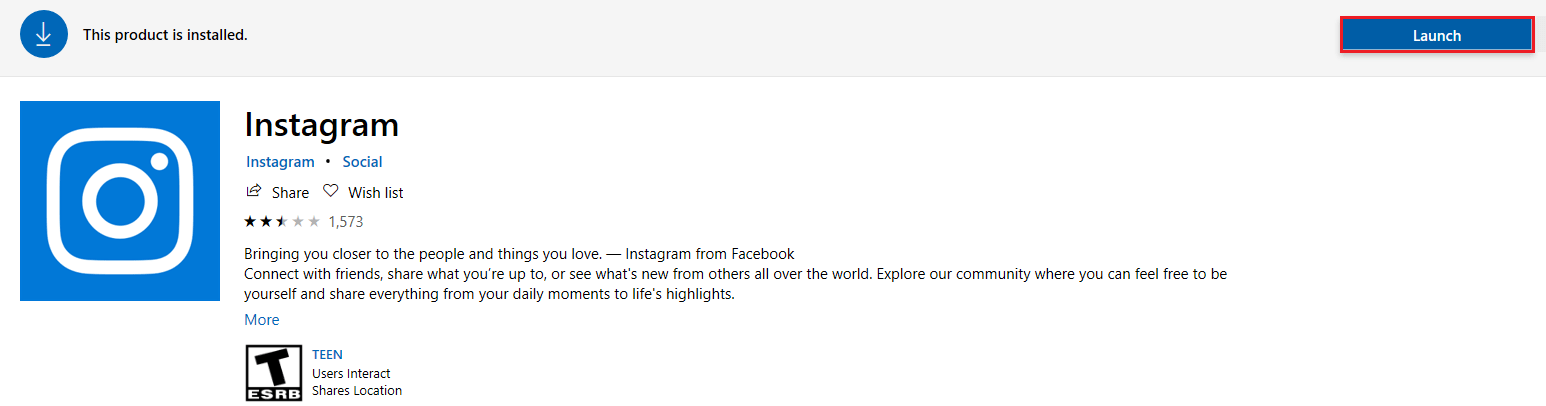Click the ESRB Teen rating badge
Image resolution: width=1546 pixels, height=406 pixels.
273,373
